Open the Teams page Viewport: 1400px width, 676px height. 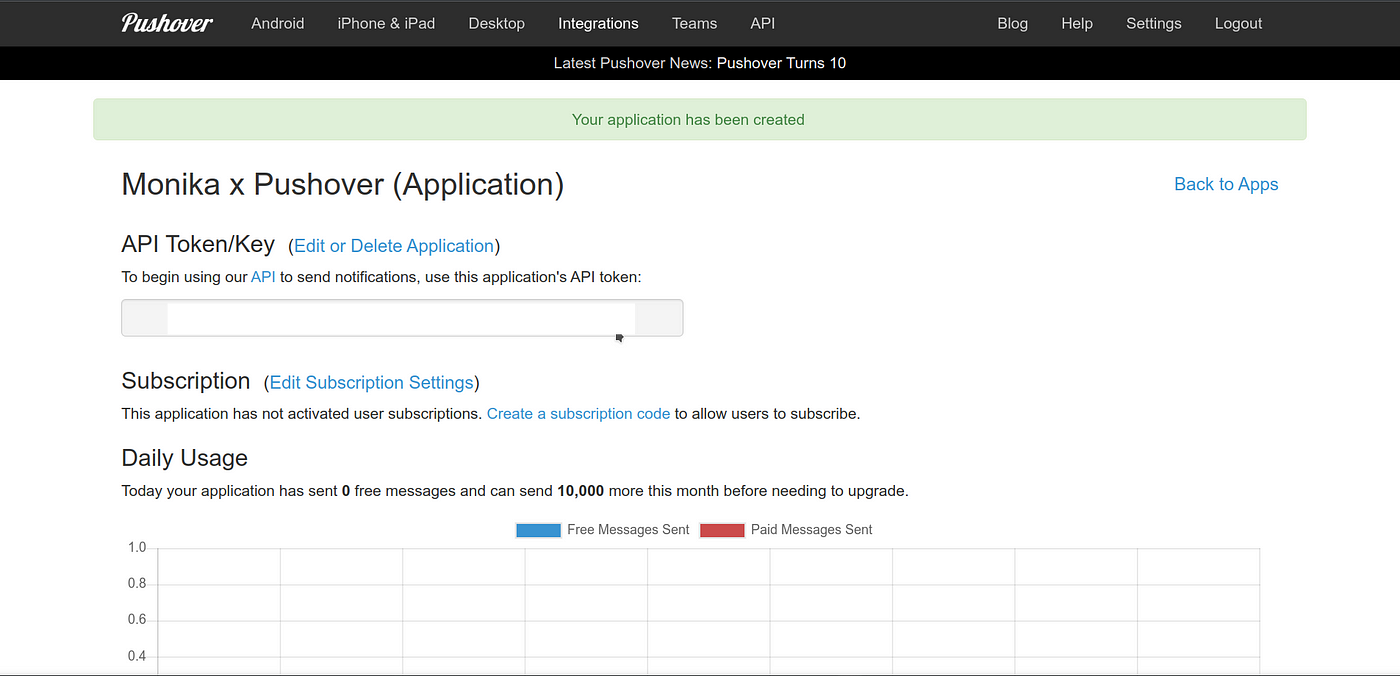694,23
